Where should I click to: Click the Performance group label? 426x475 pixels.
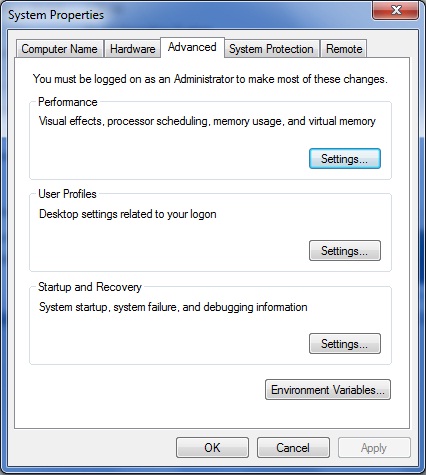pos(68,102)
